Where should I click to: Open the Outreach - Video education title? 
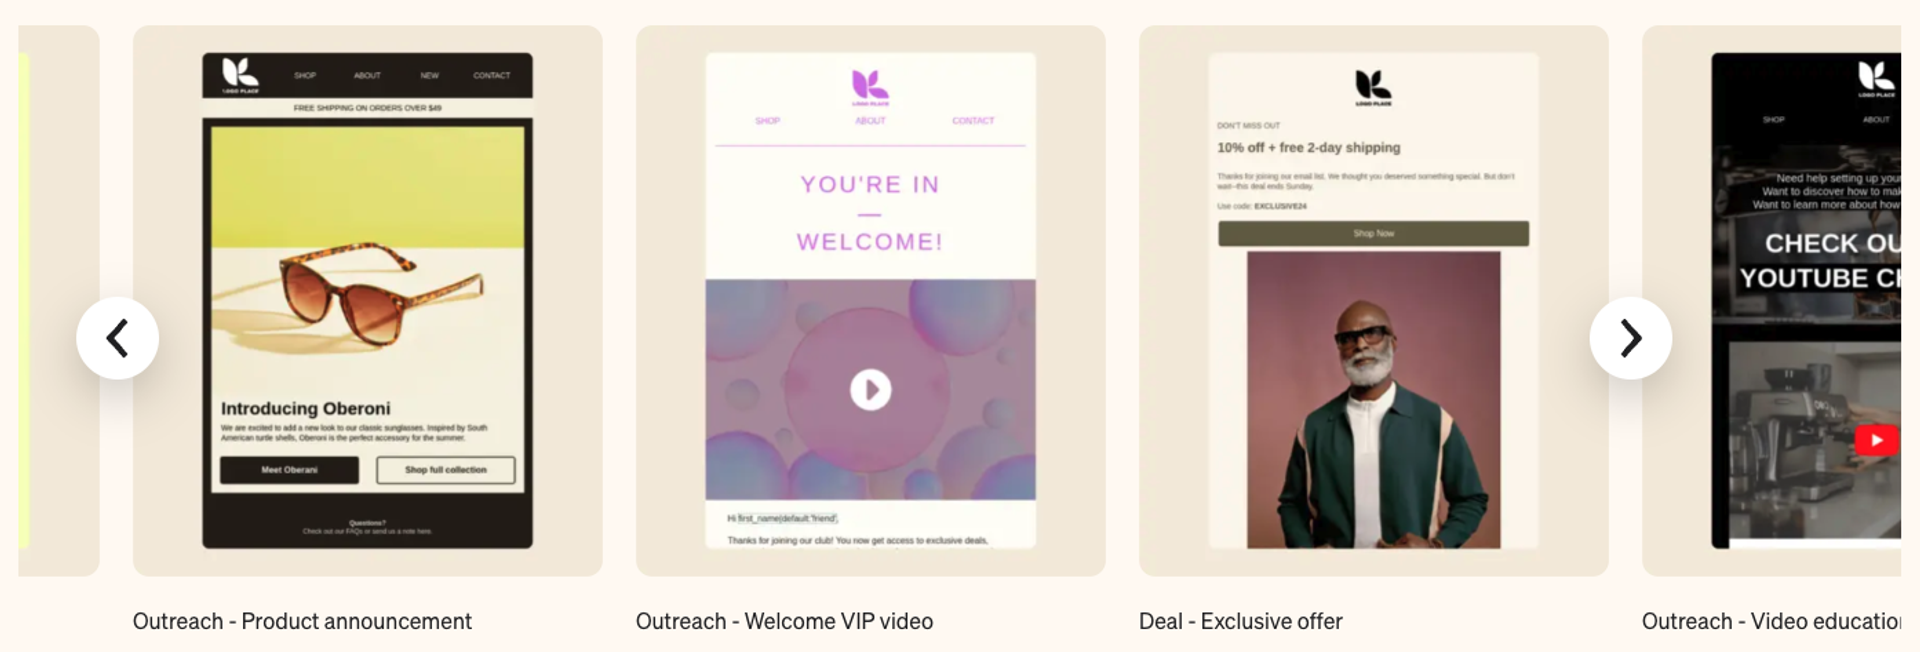point(1771,621)
